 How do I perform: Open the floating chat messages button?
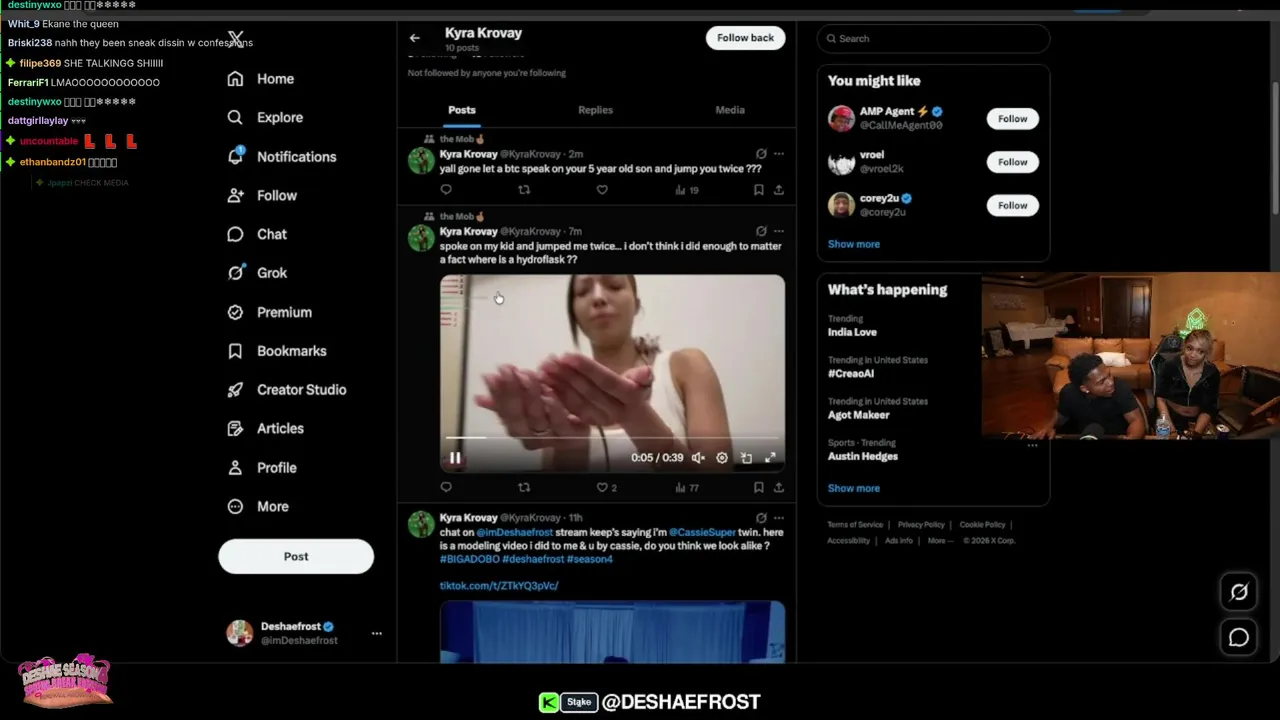pos(1239,637)
